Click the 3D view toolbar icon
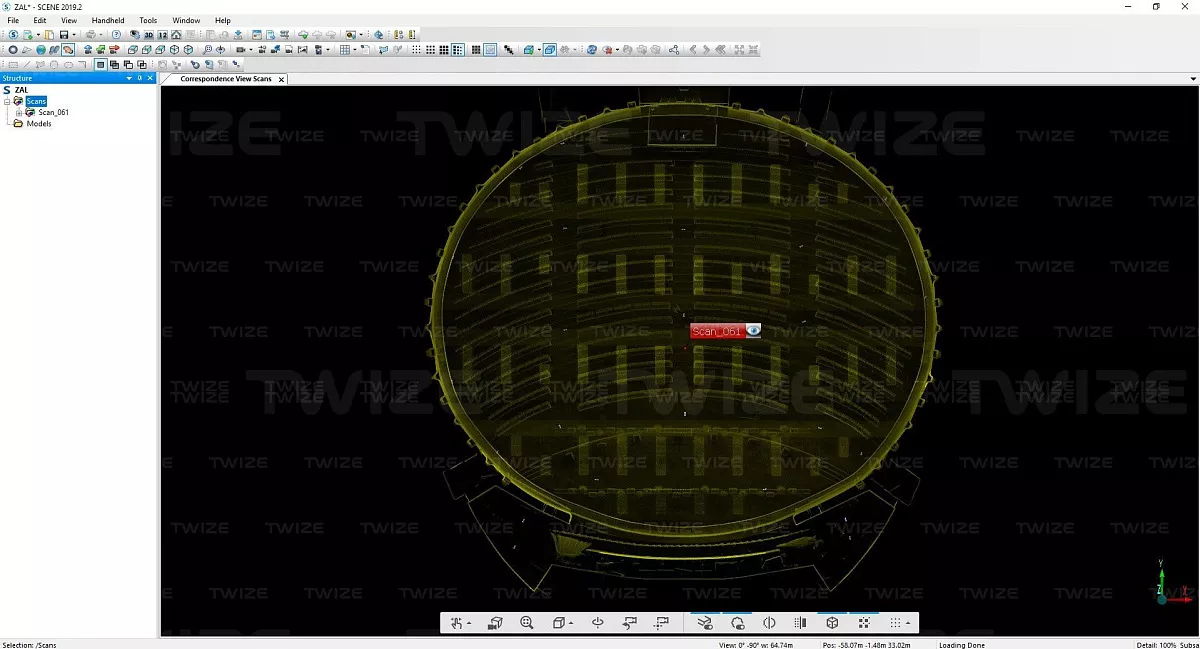1200x649 pixels. pos(148,35)
